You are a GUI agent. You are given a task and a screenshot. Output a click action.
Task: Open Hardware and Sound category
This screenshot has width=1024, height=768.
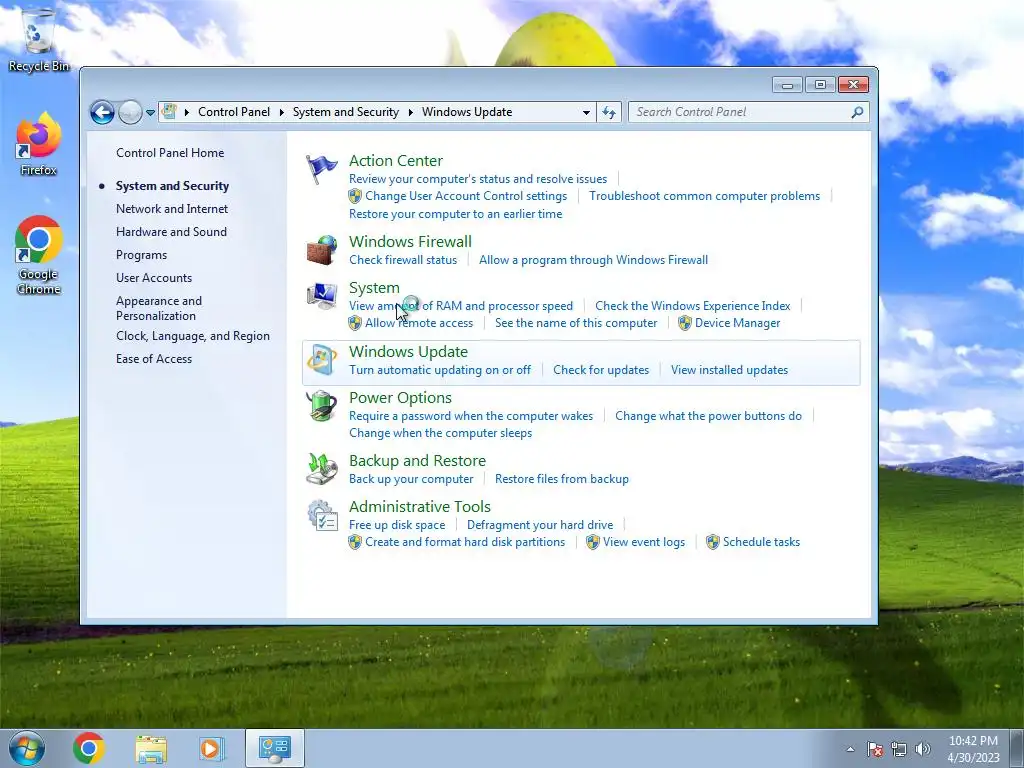[x=171, y=232]
